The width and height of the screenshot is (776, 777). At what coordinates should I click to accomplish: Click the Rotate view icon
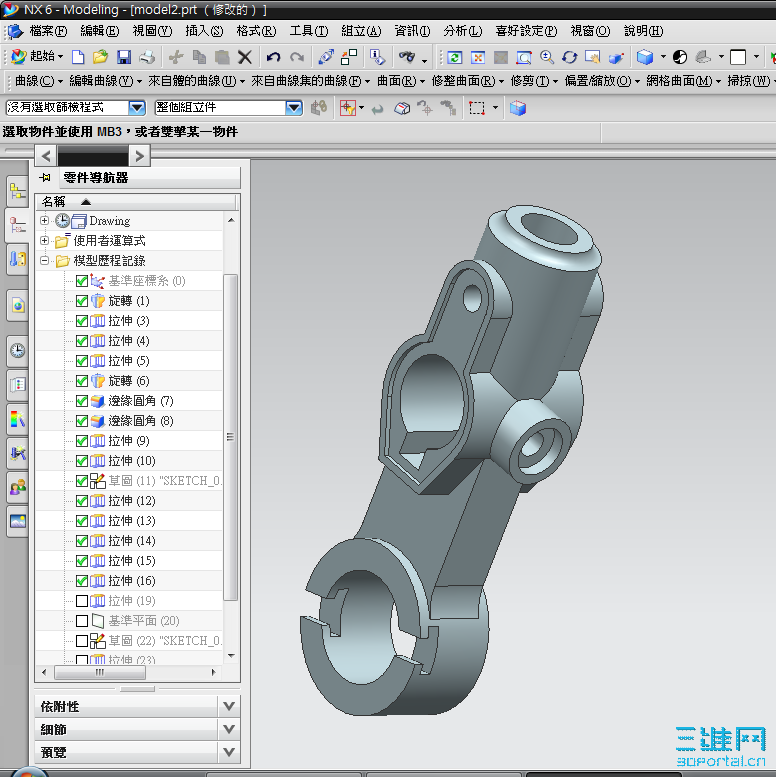click(x=569, y=57)
